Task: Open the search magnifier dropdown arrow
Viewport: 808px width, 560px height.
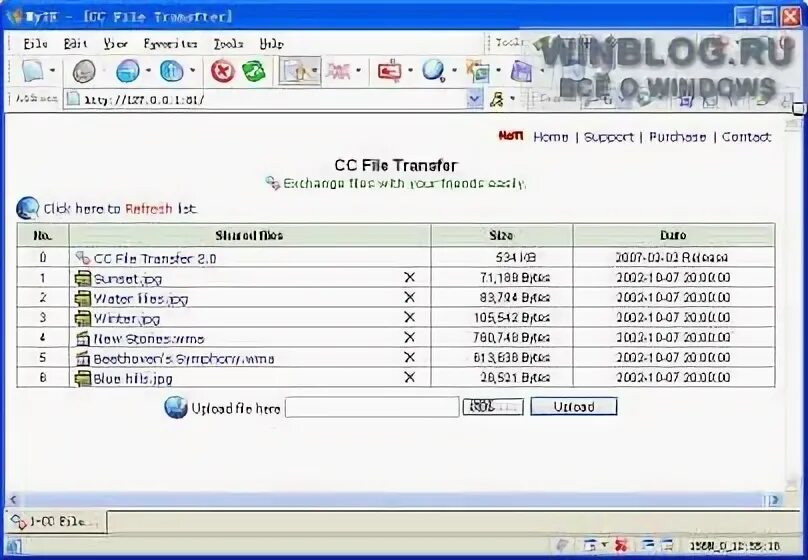Action: point(454,70)
